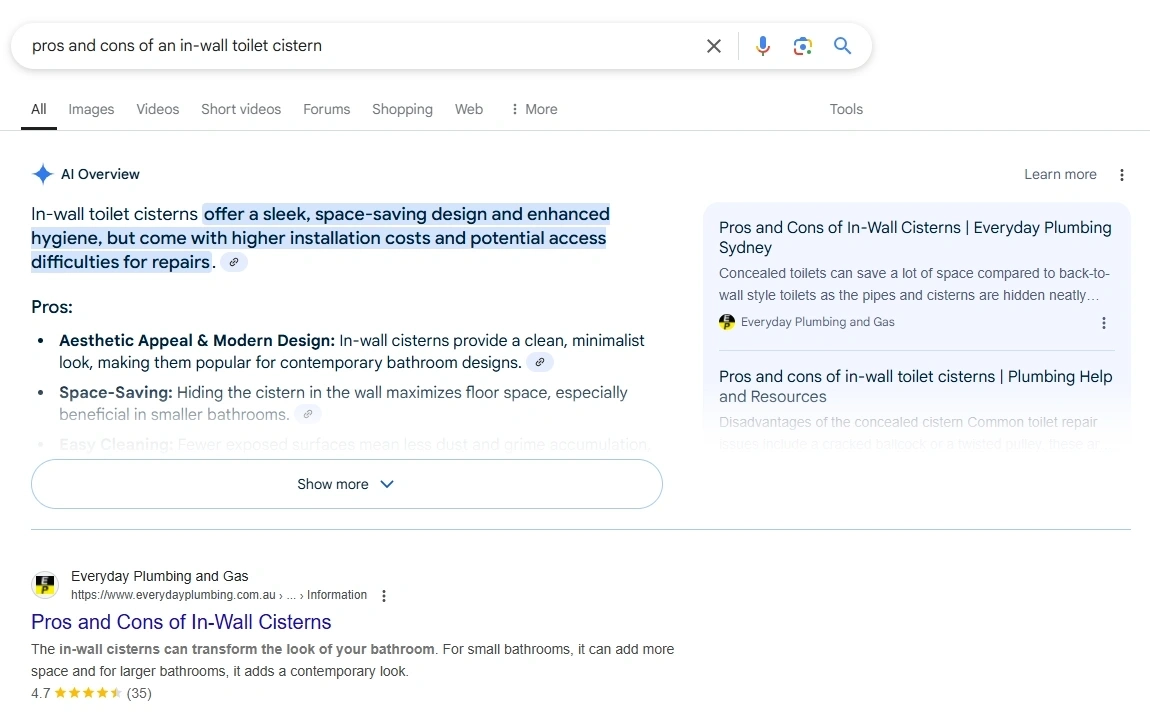Open AI Overview three-dot options menu
The width and height of the screenshot is (1150, 720).
[x=1121, y=175]
